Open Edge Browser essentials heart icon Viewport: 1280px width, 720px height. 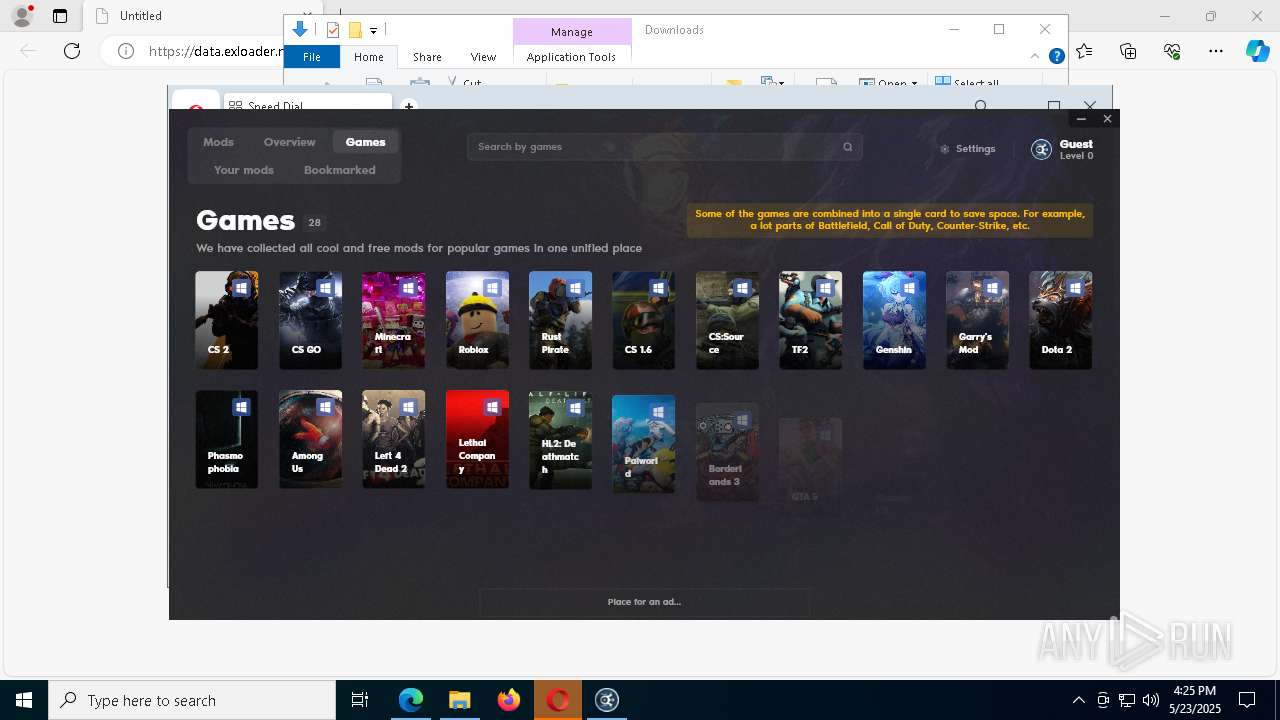[x=1172, y=51]
